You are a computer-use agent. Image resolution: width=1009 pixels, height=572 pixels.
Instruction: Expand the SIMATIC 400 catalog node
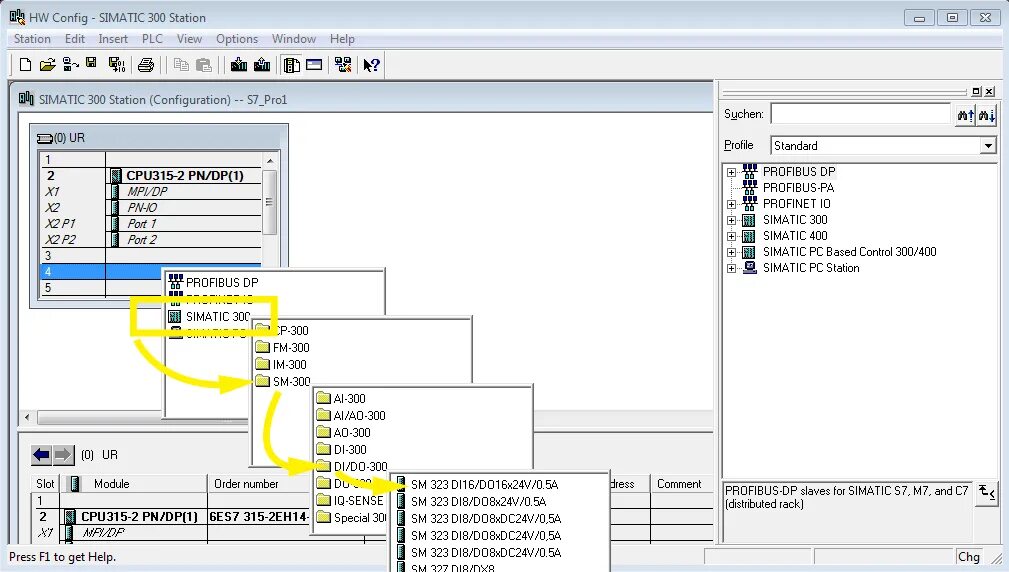[x=732, y=237]
